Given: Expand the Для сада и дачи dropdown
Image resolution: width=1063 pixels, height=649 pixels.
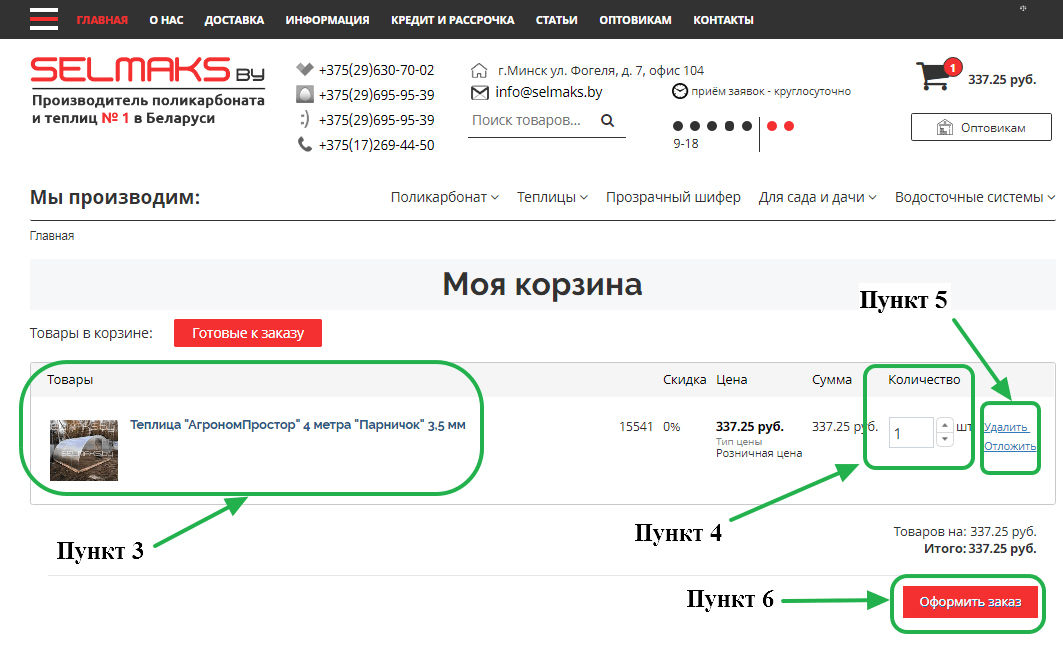Looking at the screenshot, I should tap(817, 198).
